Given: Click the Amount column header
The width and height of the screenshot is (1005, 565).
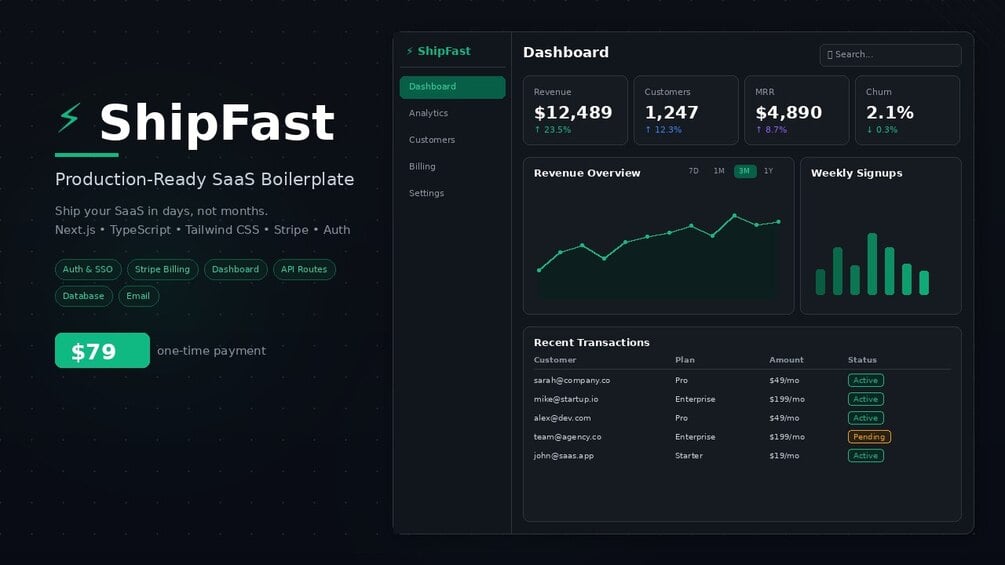Looking at the screenshot, I should click(x=786, y=360).
